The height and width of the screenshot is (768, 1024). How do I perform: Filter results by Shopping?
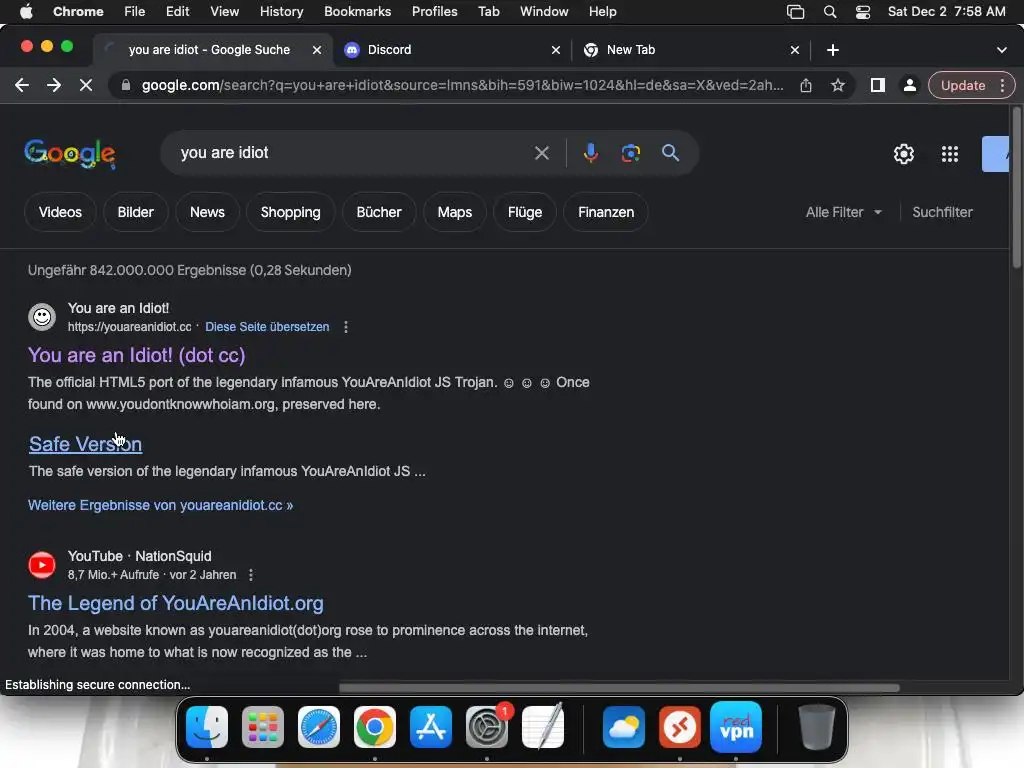click(291, 212)
